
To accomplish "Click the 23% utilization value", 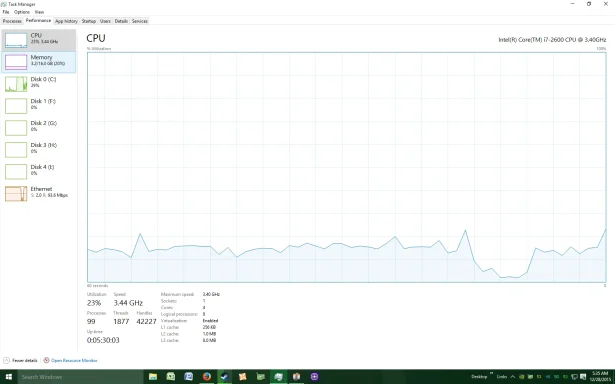I will (x=94, y=303).
